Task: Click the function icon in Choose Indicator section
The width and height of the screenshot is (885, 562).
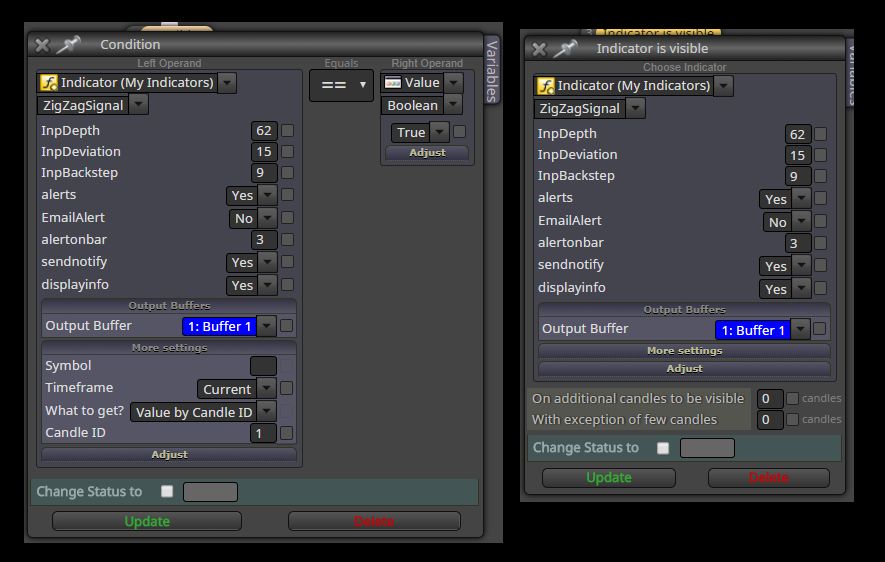Action: (x=545, y=86)
